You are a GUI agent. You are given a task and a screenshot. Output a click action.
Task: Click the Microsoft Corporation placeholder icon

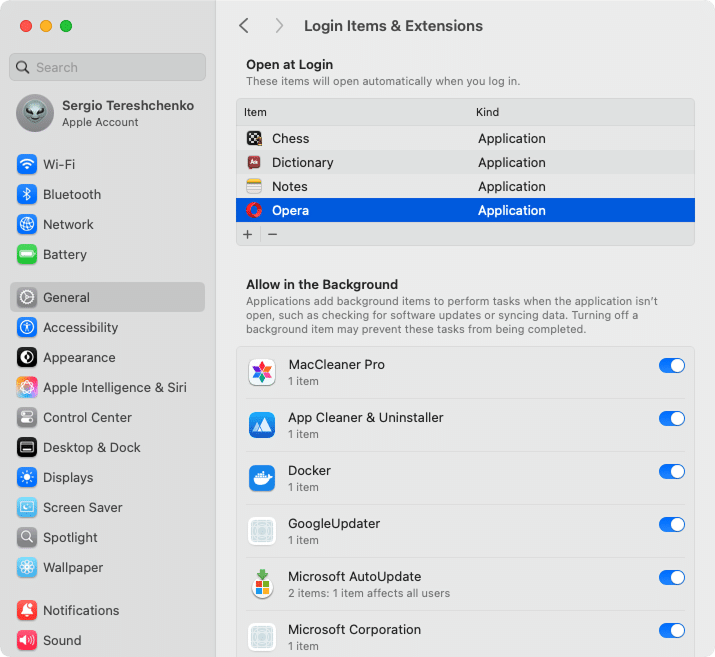[x=262, y=637]
